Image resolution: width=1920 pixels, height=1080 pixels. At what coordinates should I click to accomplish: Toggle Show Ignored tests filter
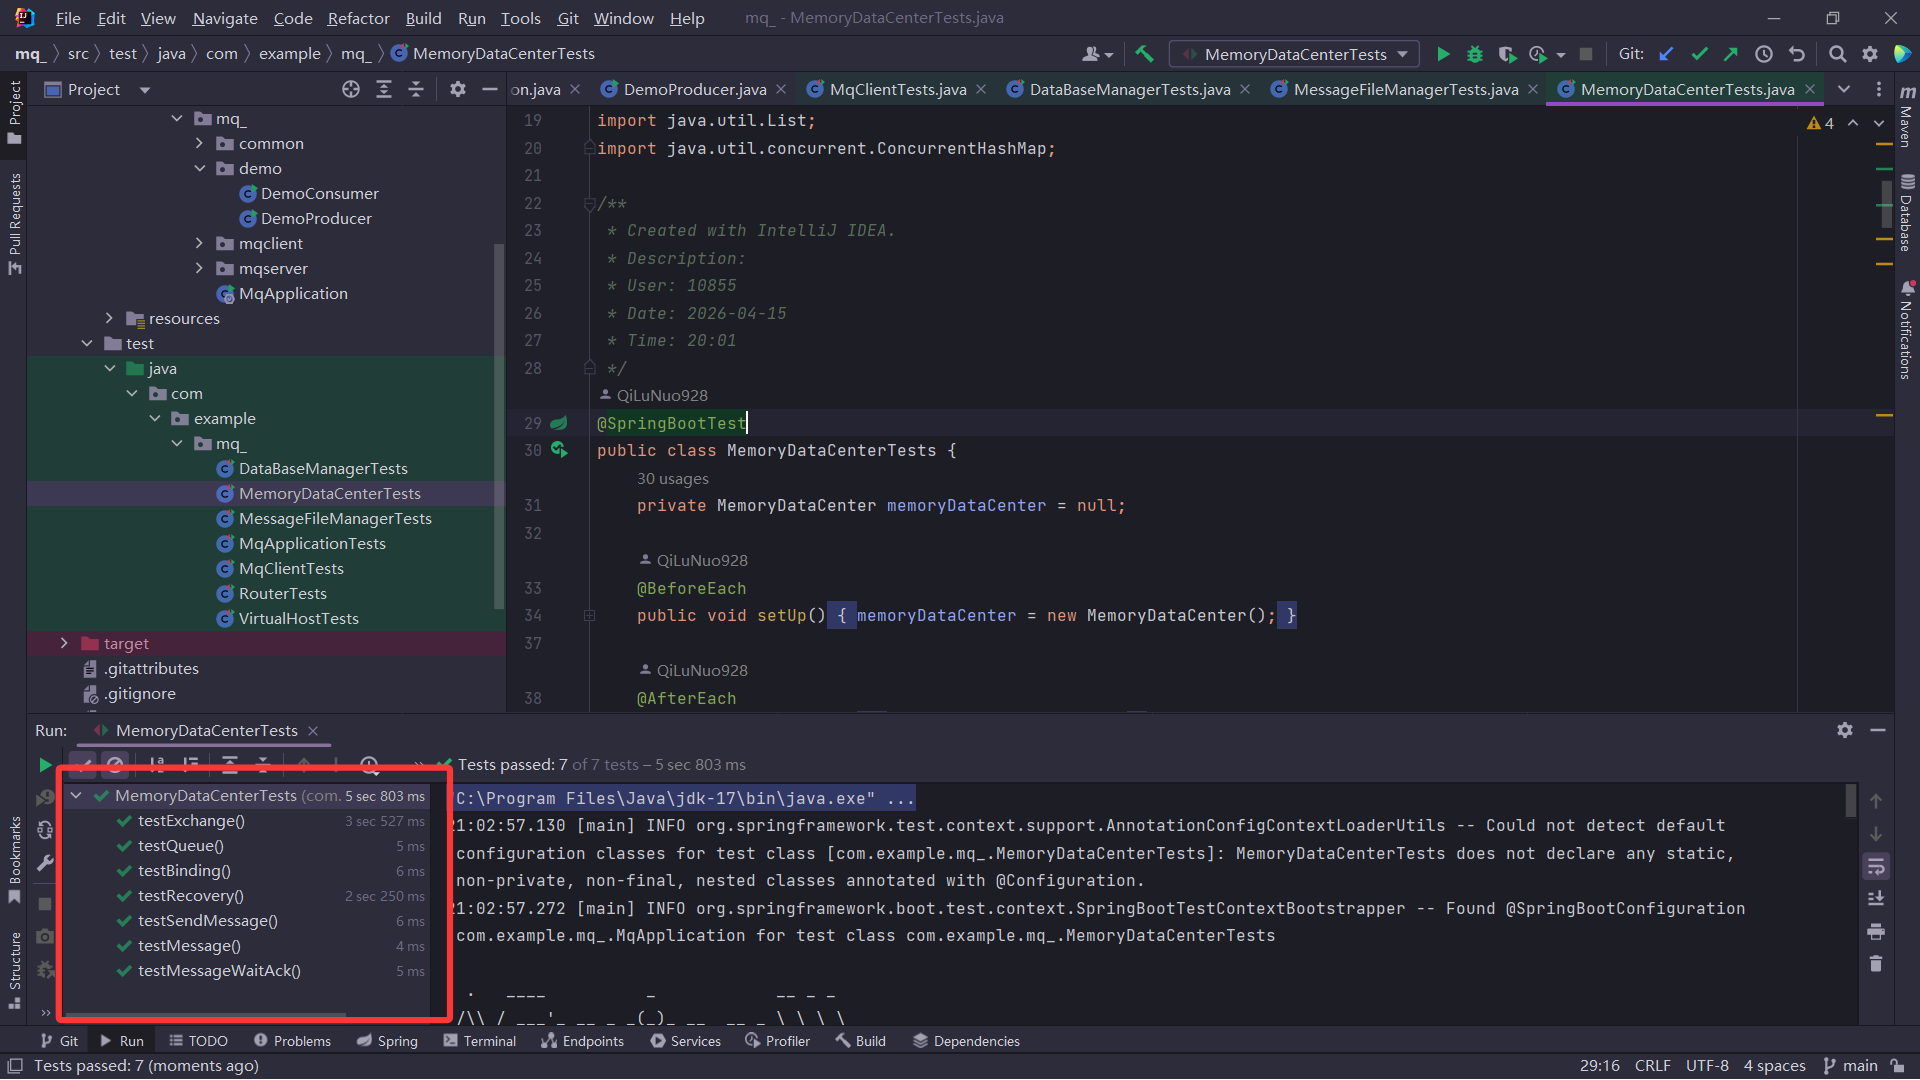116,765
